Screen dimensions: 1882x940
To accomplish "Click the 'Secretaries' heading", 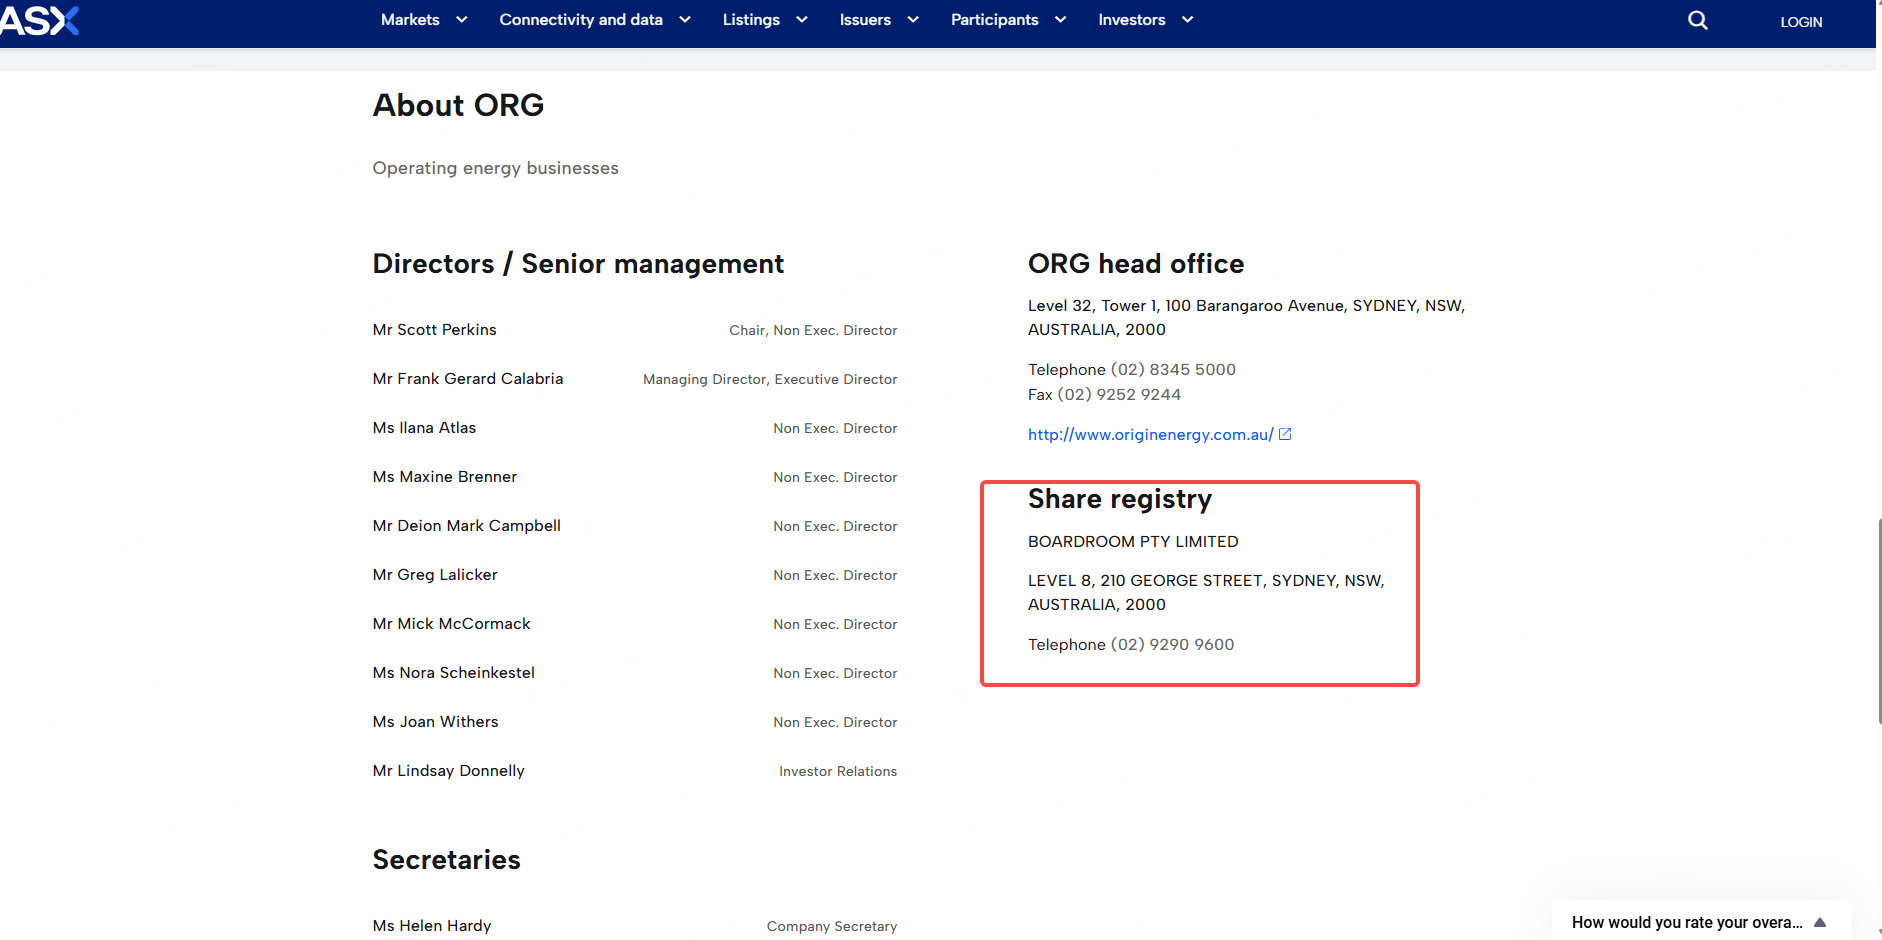I will point(446,860).
